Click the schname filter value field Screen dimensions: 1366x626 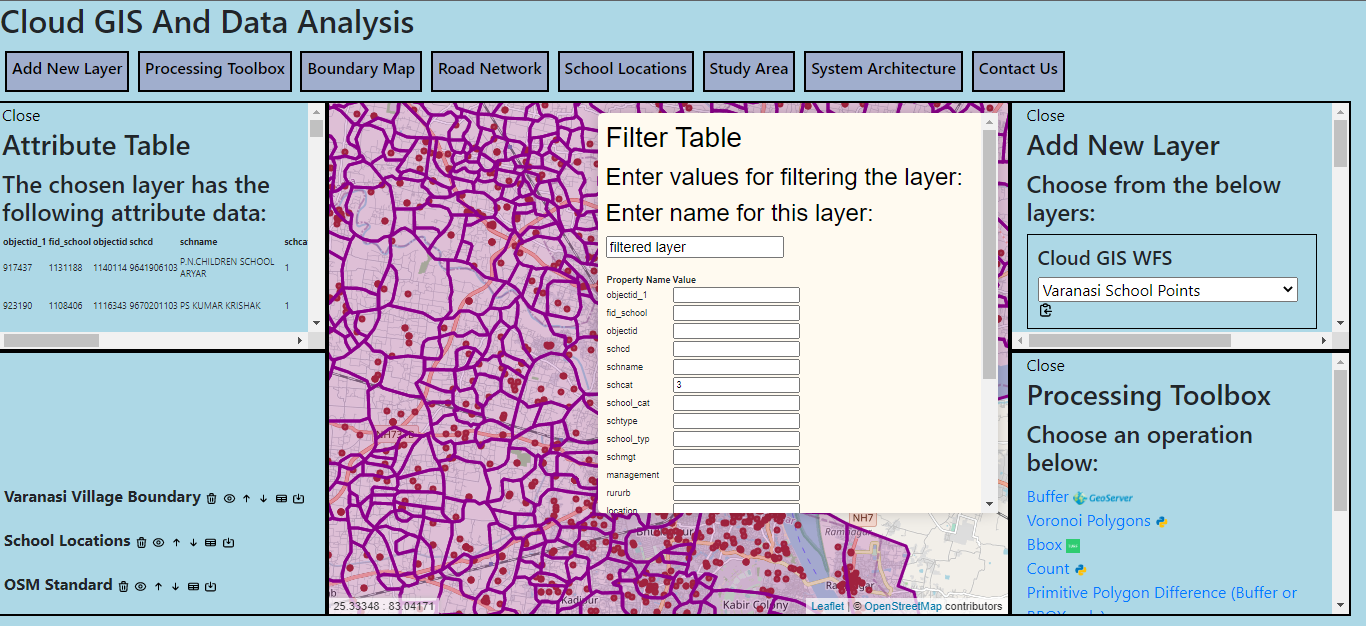(736, 367)
